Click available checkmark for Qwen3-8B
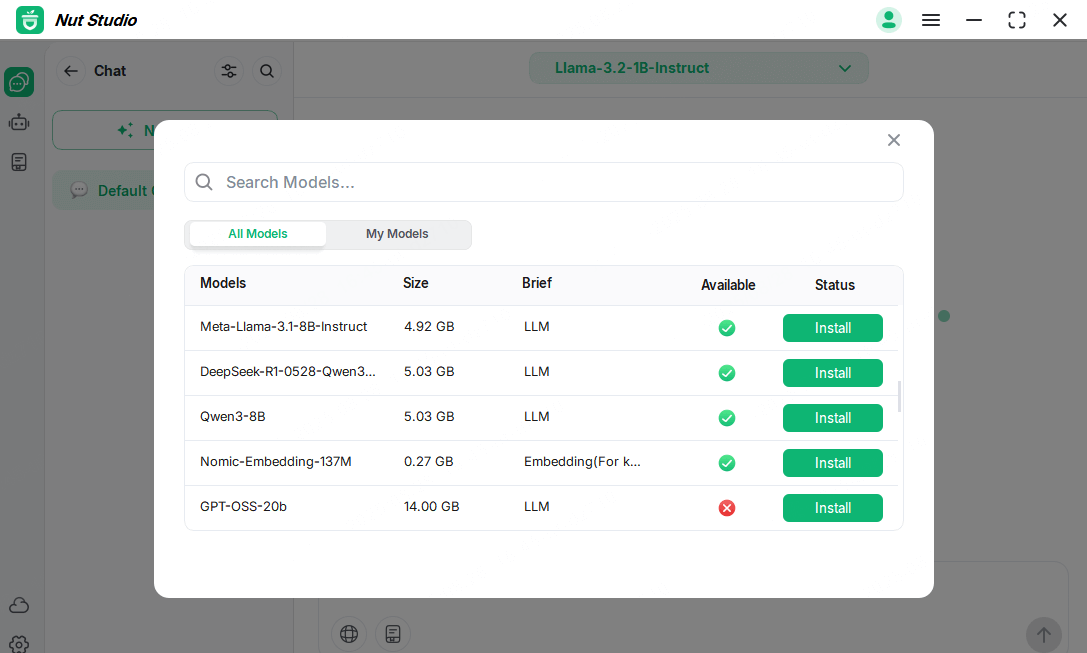The height and width of the screenshot is (653, 1087). coord(727,418)
